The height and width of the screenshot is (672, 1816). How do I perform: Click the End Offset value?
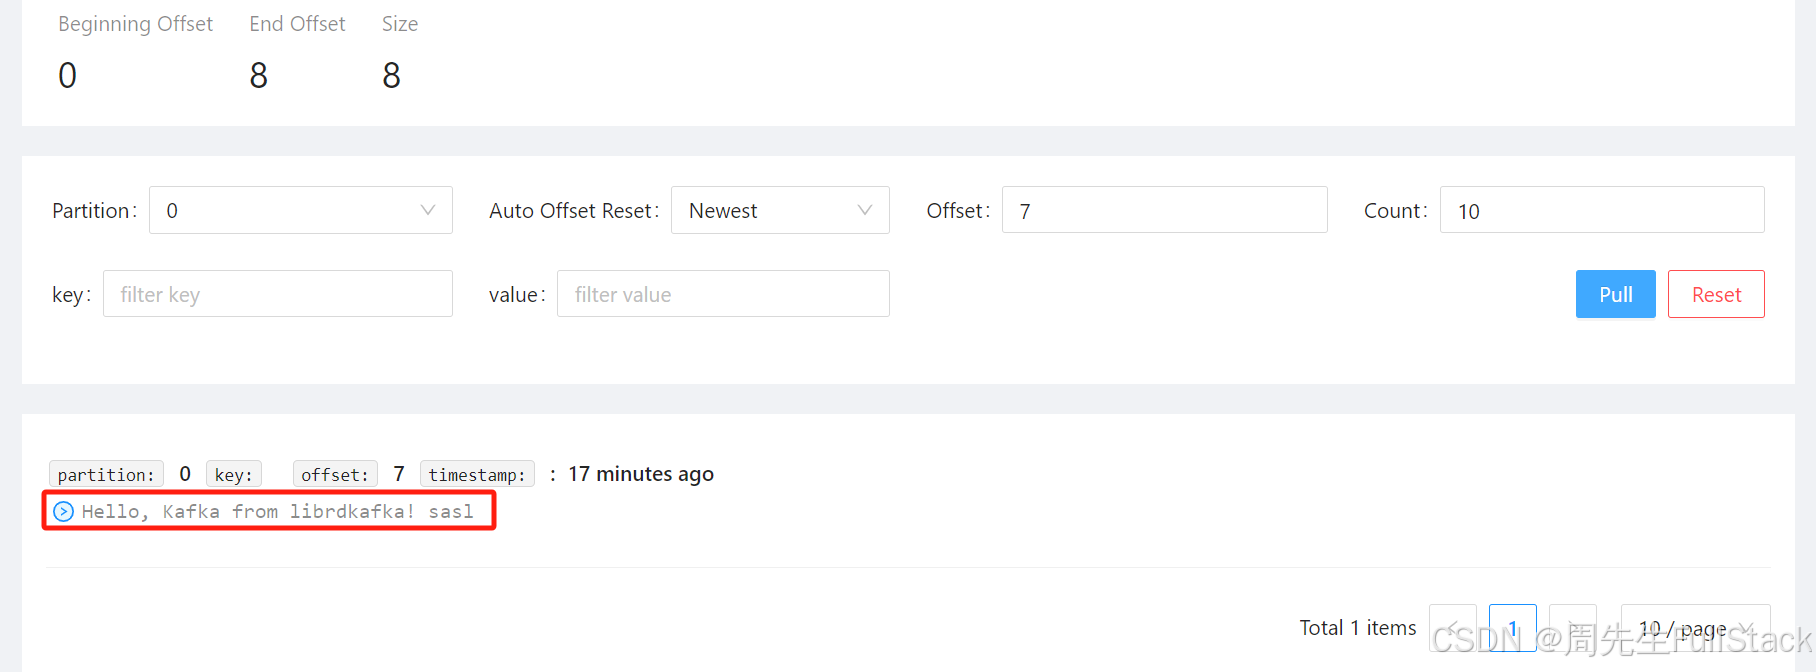tap(259, 75)
